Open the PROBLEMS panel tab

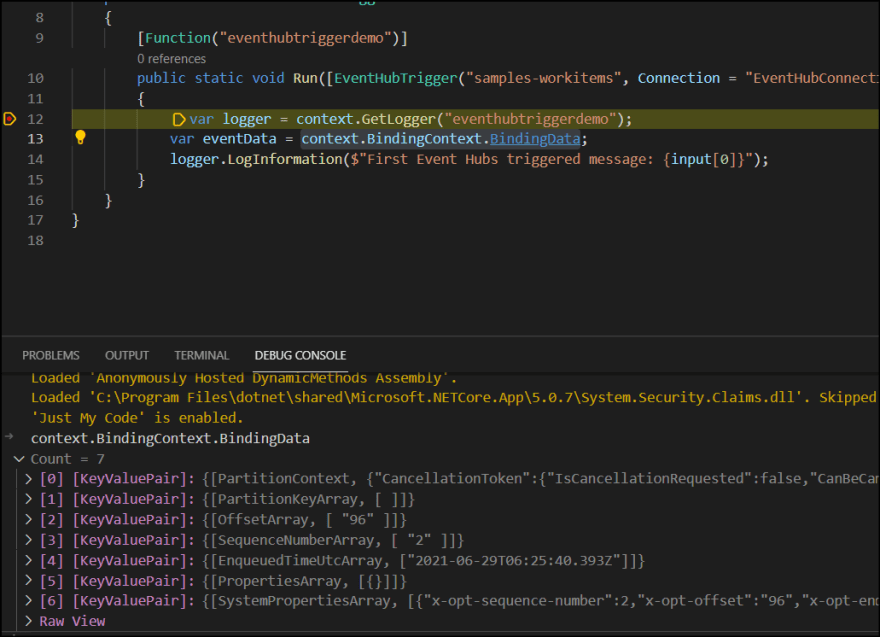51,355
